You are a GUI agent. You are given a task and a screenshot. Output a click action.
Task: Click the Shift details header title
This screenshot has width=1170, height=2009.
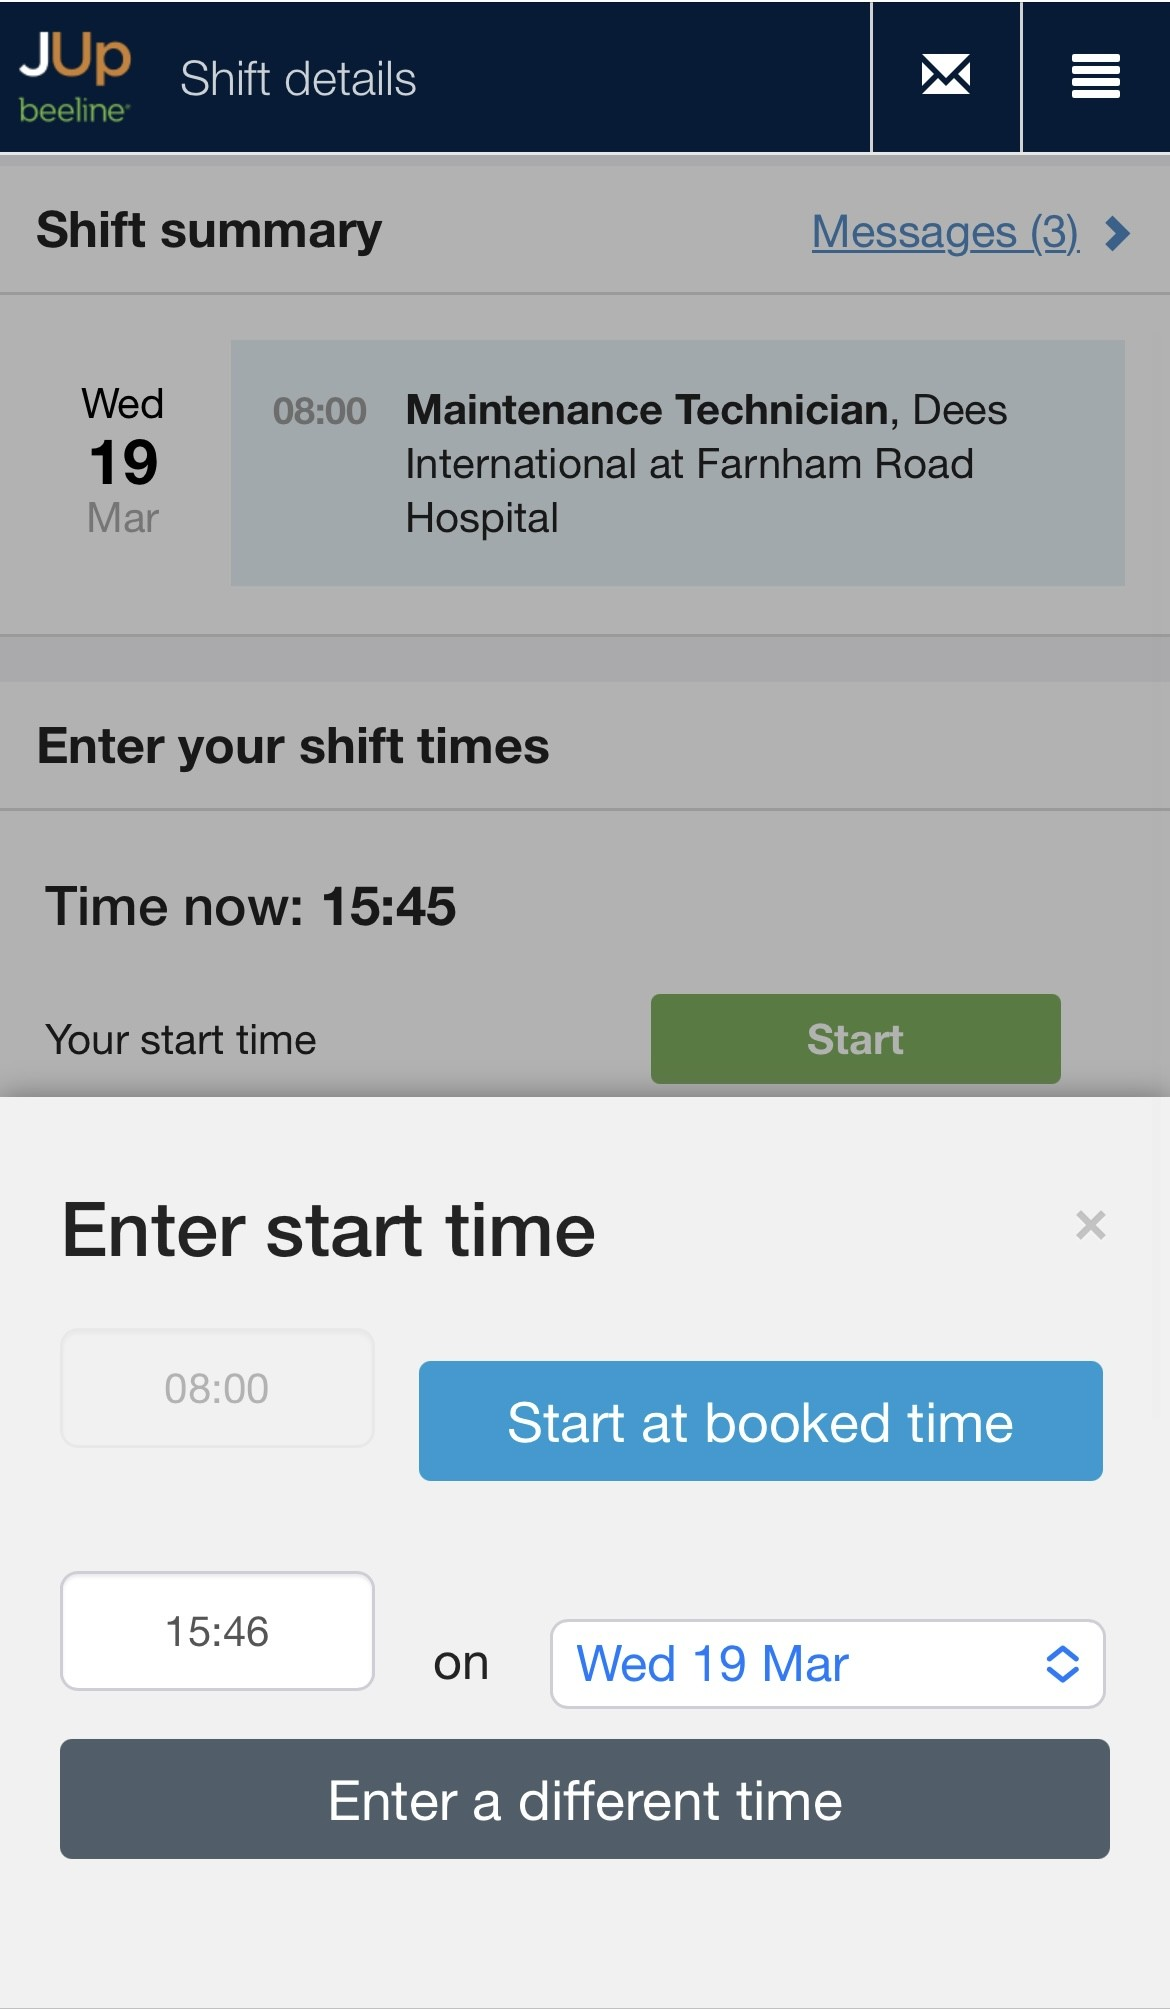point(298,79)
